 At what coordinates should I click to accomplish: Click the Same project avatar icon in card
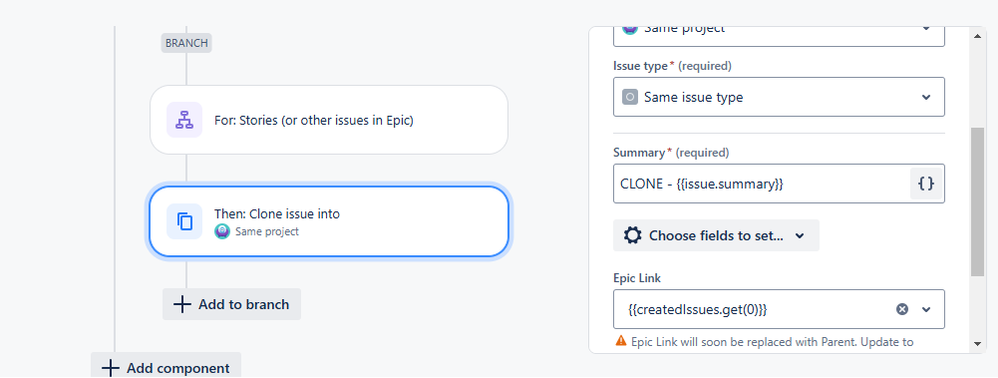(x=221, y=231)
